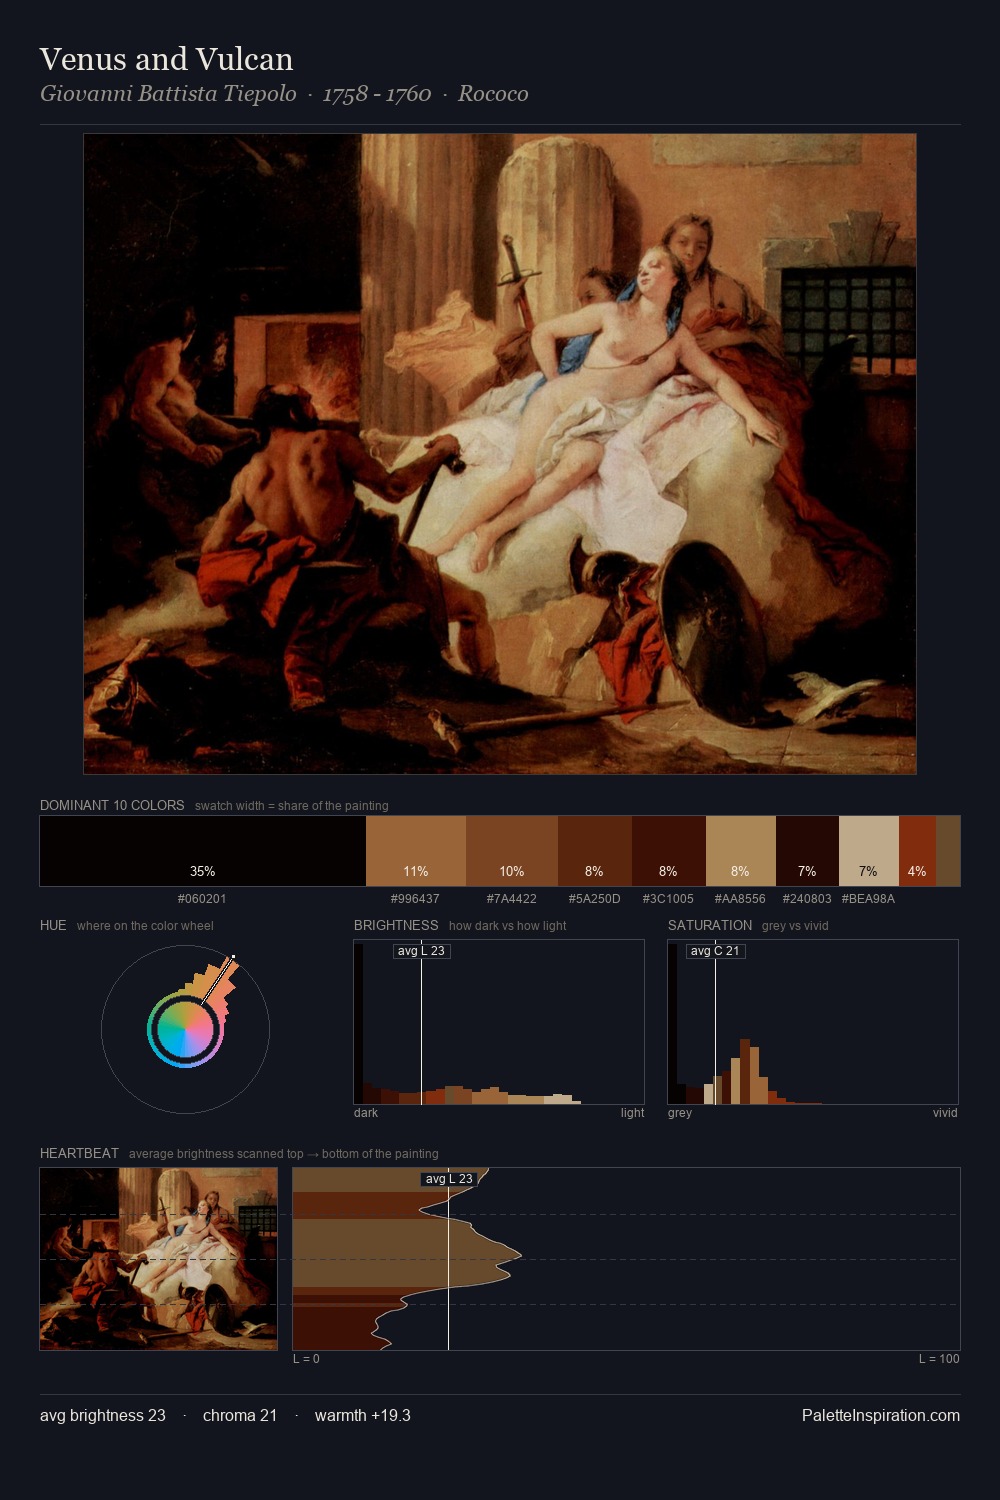Select the saturation histogram chart

813,1022
